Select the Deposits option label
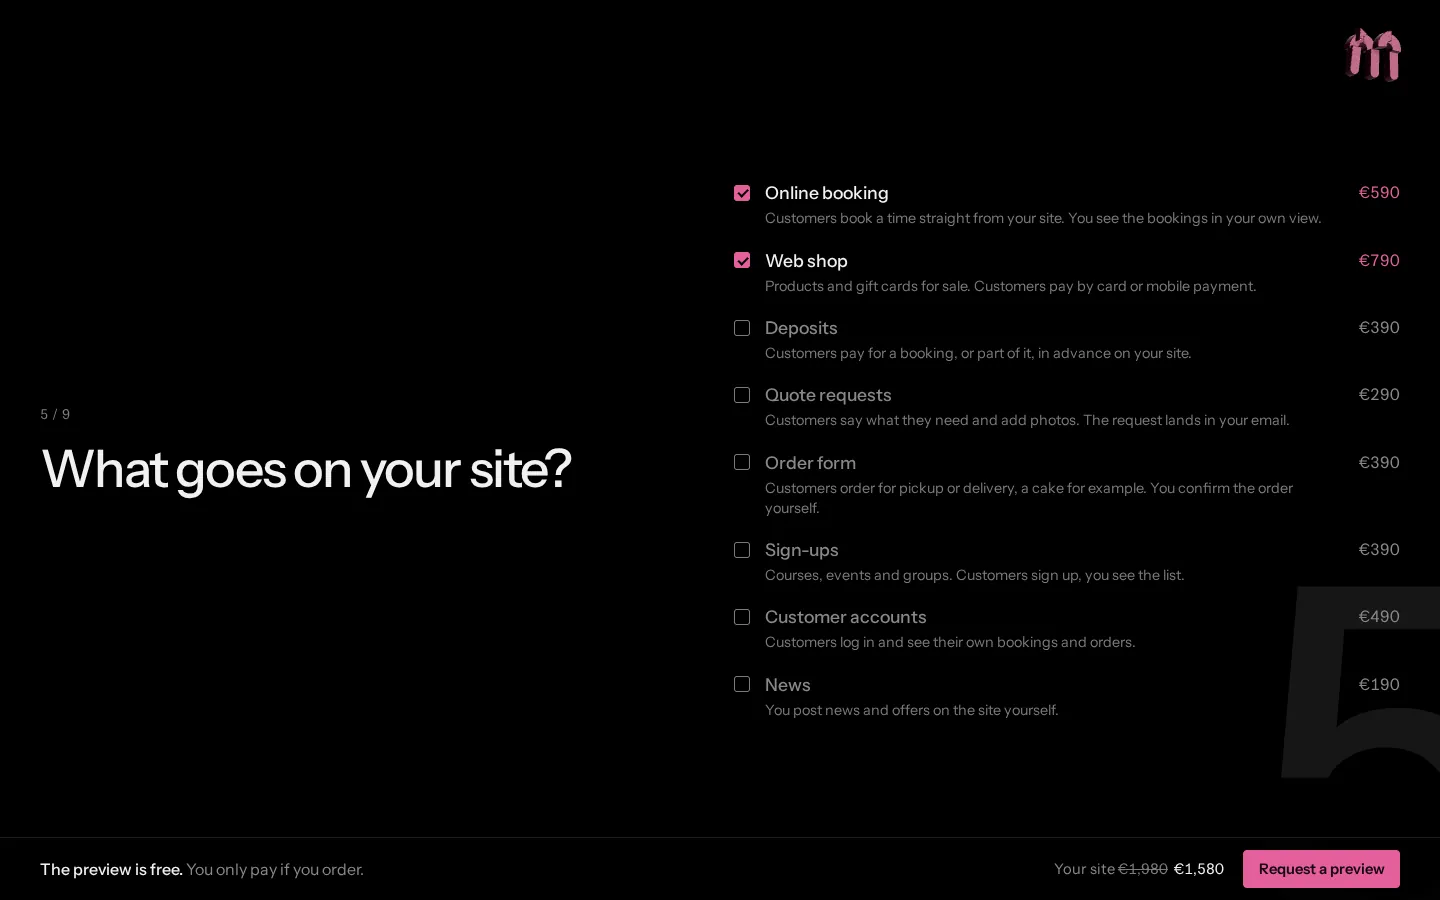1440x900 pixels. click(801, 328)
